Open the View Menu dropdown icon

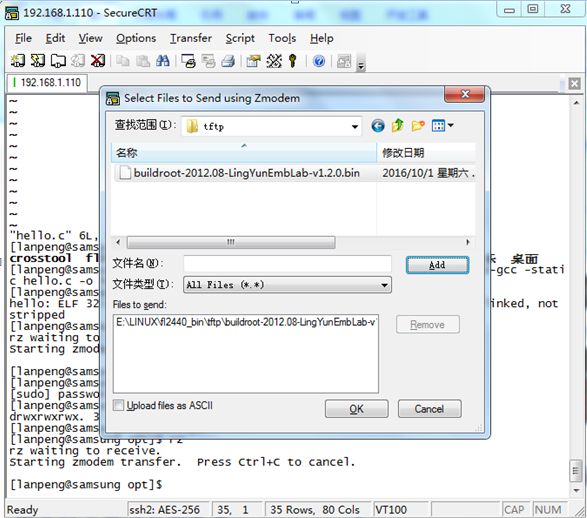(x=442, y=126)
